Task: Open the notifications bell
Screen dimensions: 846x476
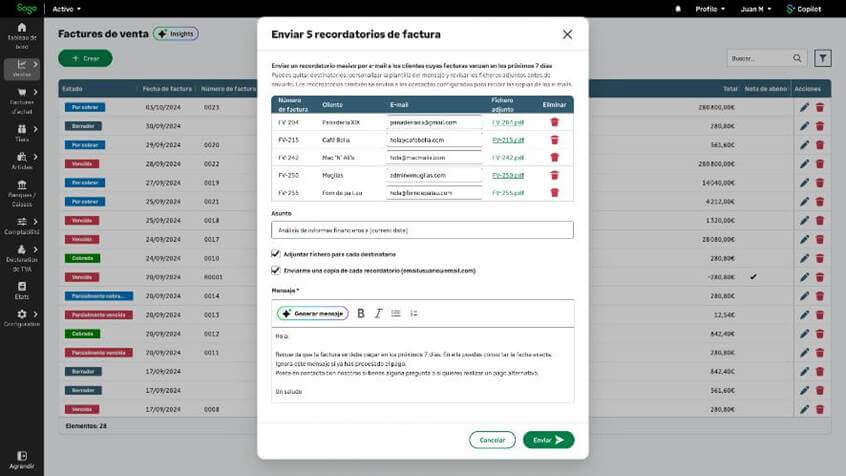Action: coord(679,8)
